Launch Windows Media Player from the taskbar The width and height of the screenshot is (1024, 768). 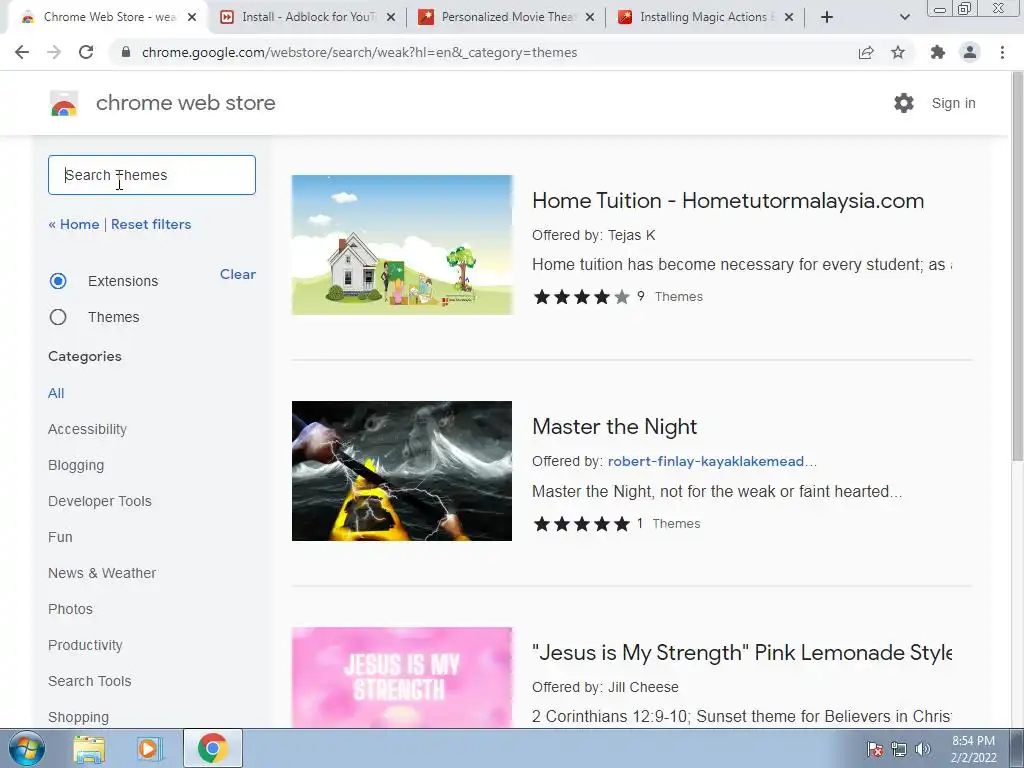click(x=149, y=749)
